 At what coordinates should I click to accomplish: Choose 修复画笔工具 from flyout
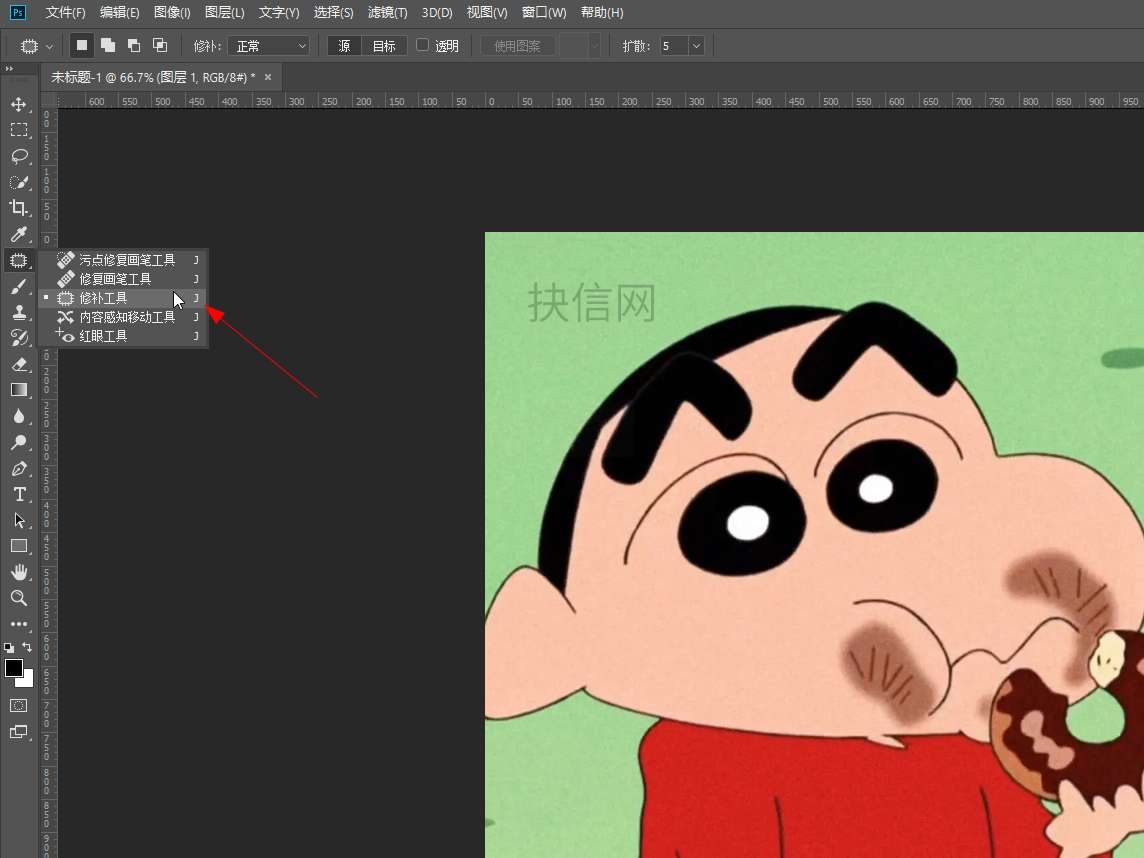(x=123, y=279)
